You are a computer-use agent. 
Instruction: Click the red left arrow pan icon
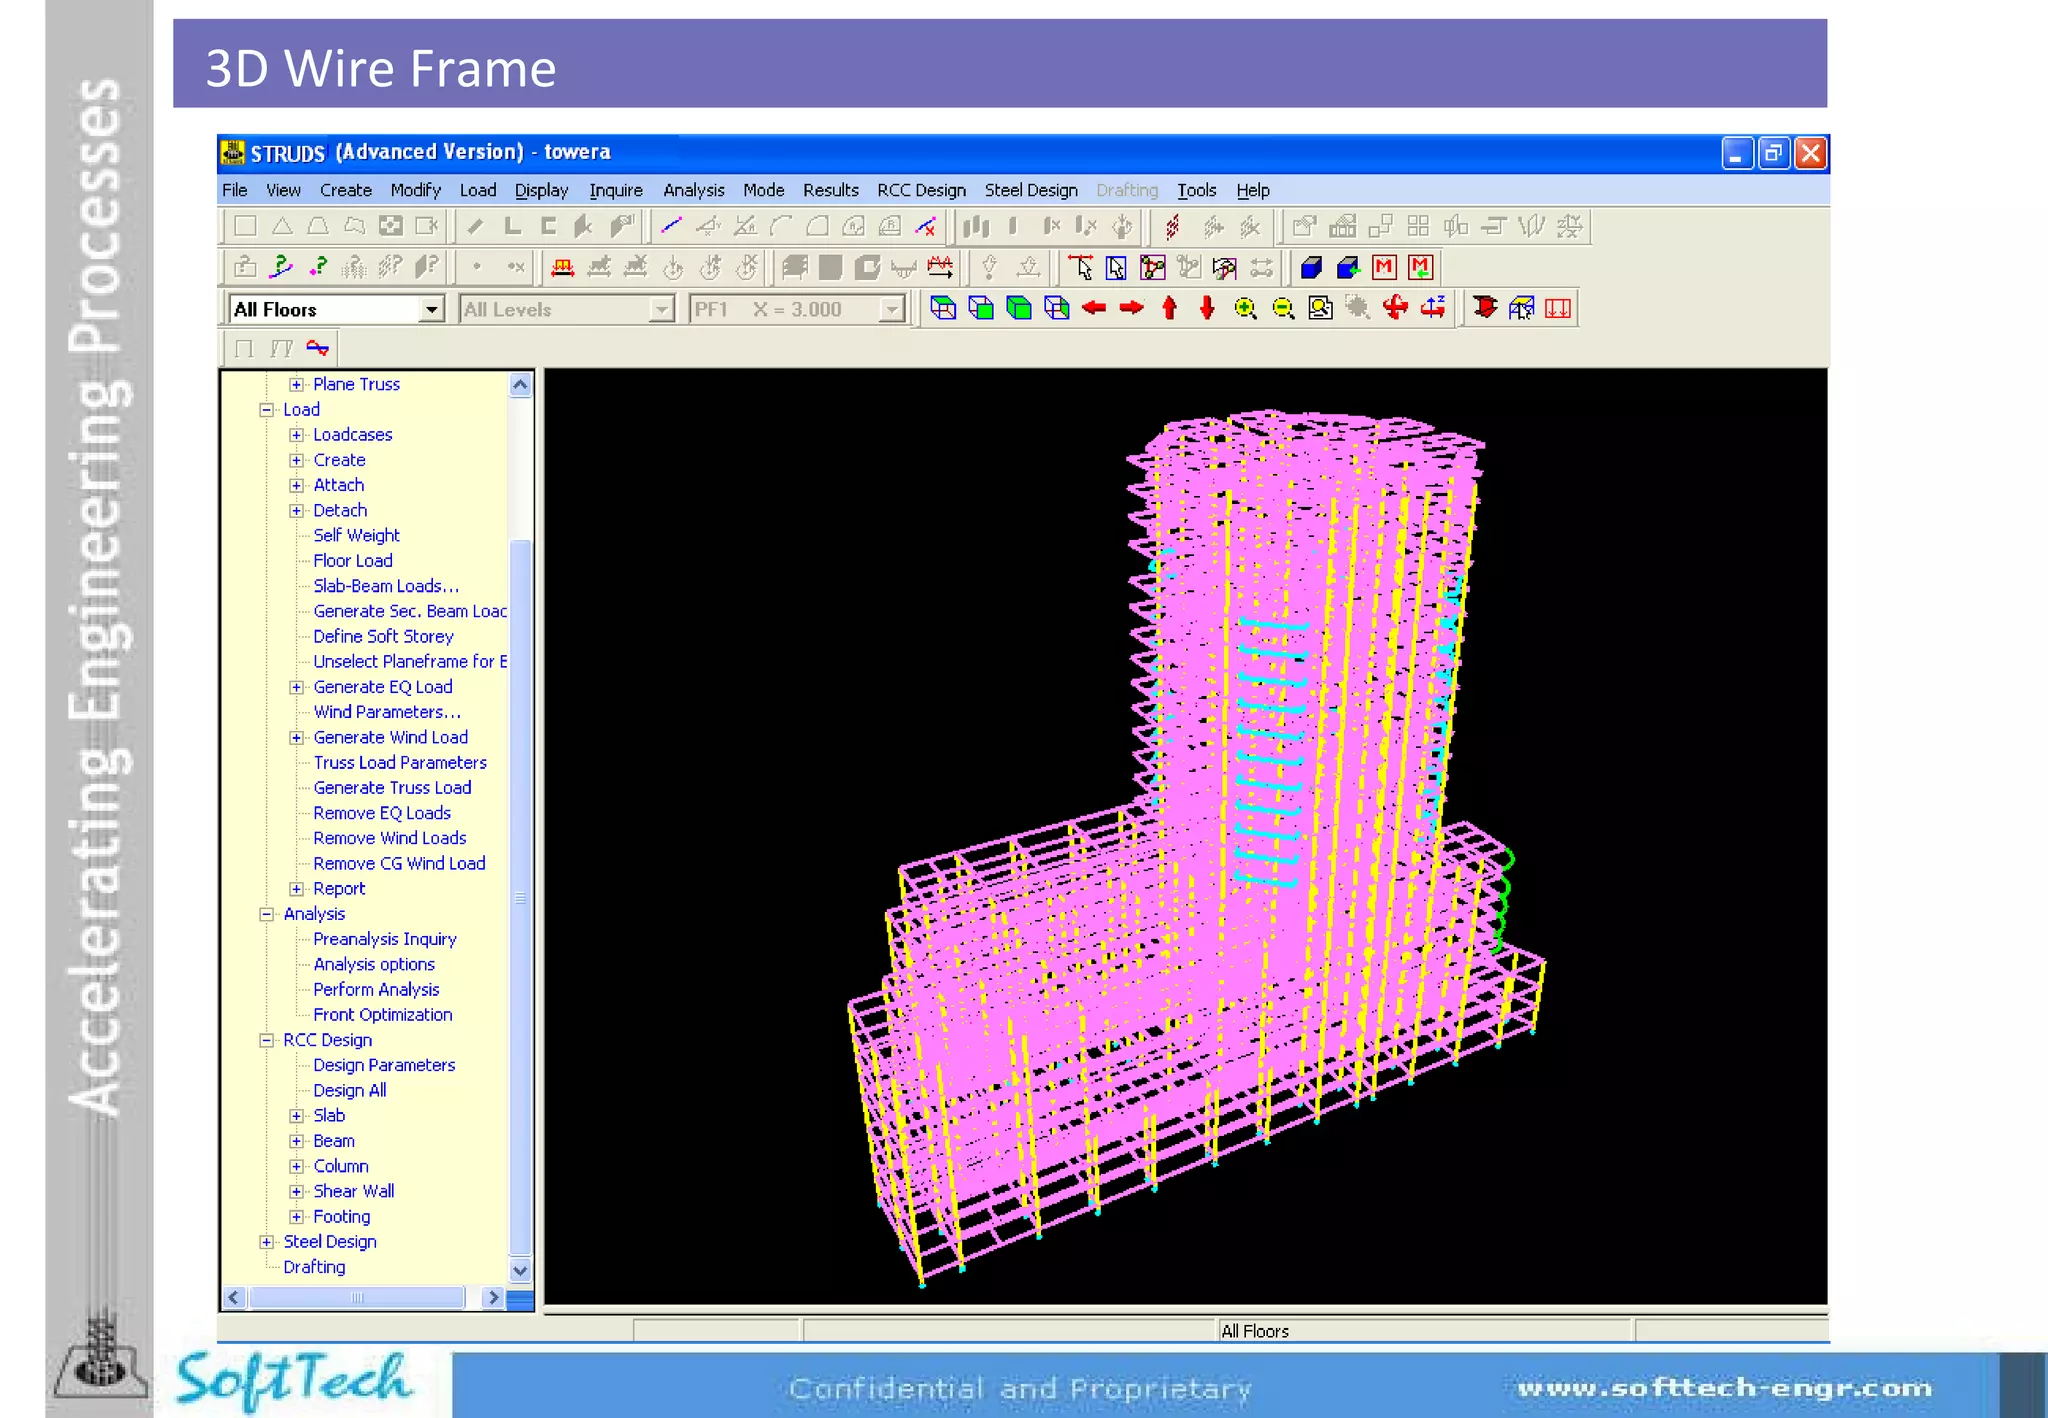[1094, 308]
